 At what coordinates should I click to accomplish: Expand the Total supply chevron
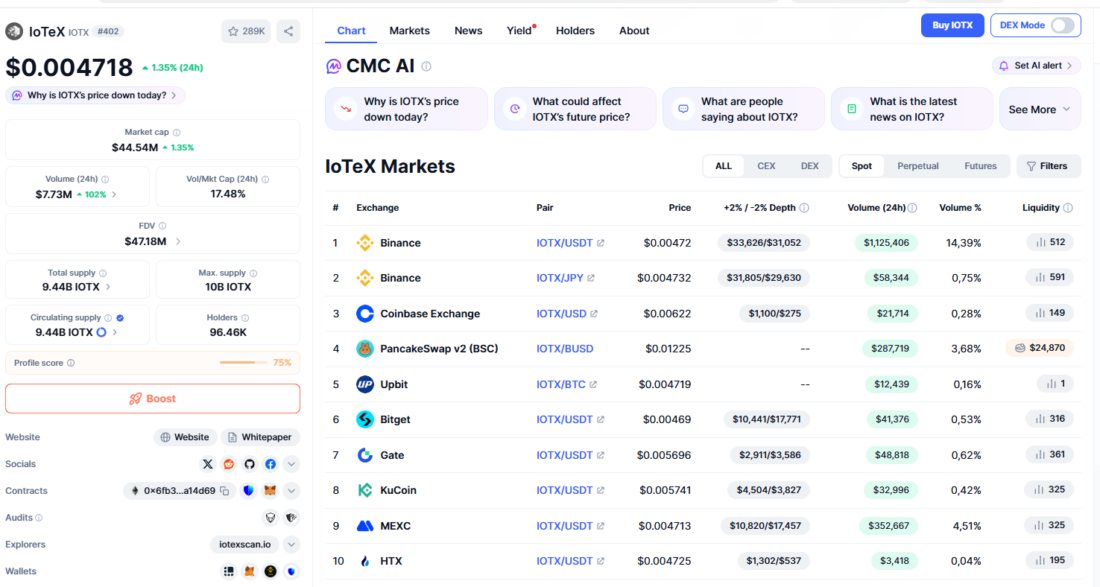tap(108, 287)
